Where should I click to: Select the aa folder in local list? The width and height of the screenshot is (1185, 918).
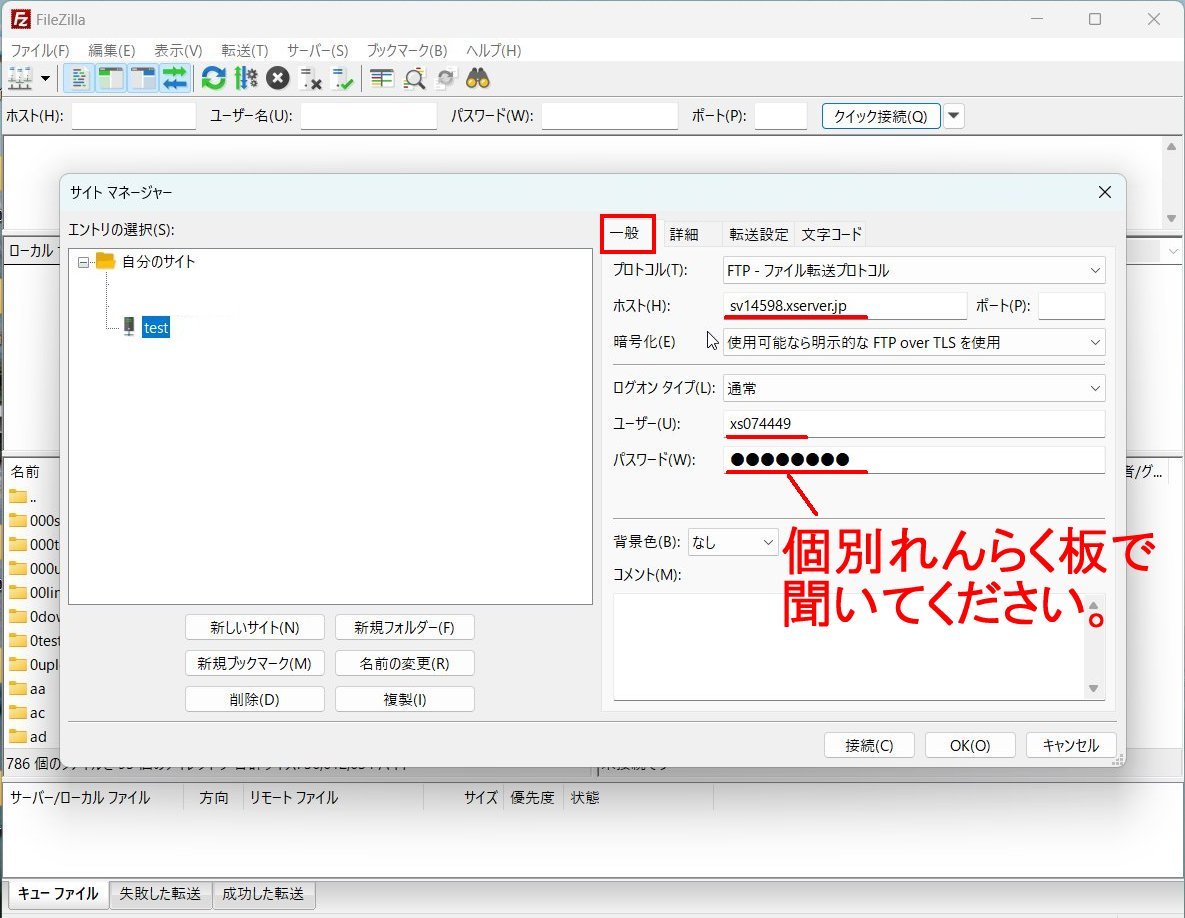tap(29, 688)
